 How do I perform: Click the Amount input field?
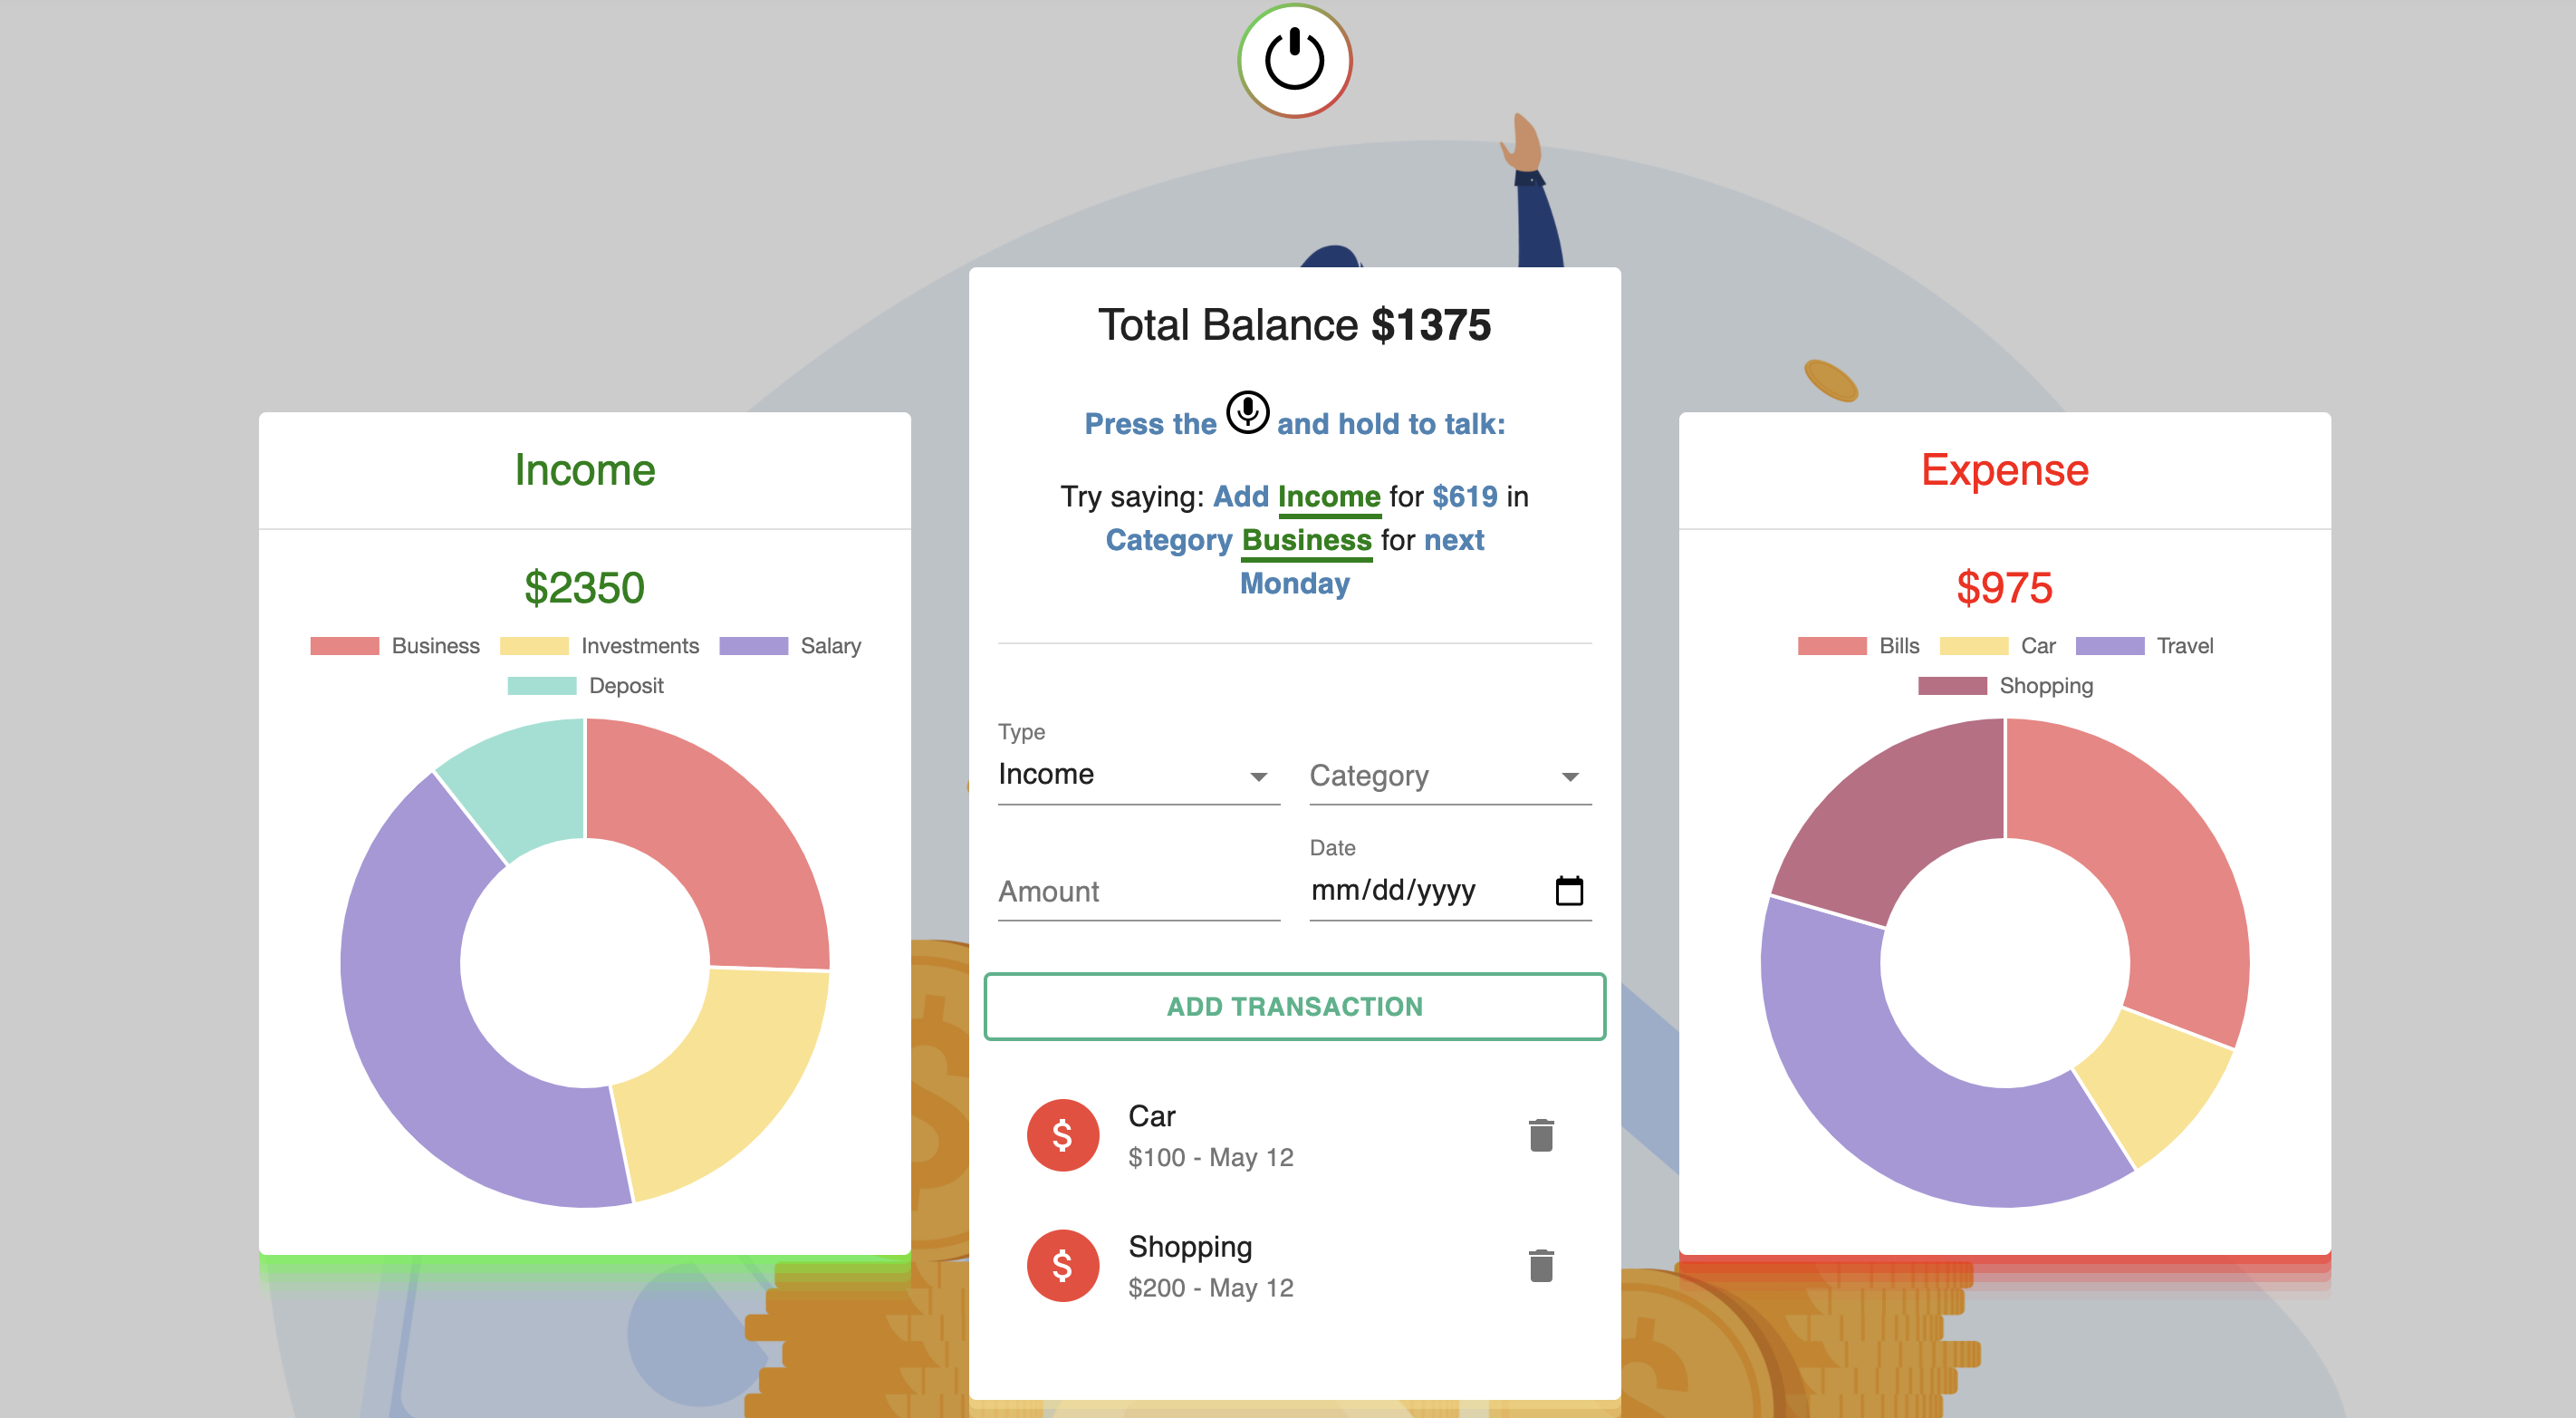tap(1136, 891)
